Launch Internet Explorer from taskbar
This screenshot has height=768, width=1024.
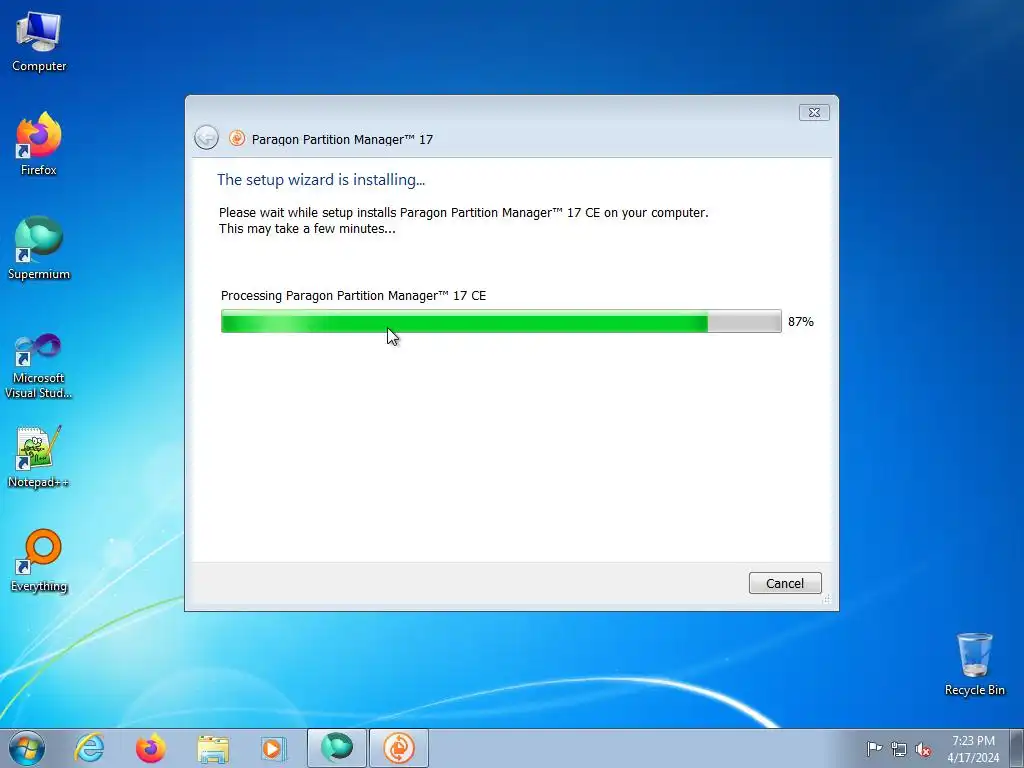(89, 748)
